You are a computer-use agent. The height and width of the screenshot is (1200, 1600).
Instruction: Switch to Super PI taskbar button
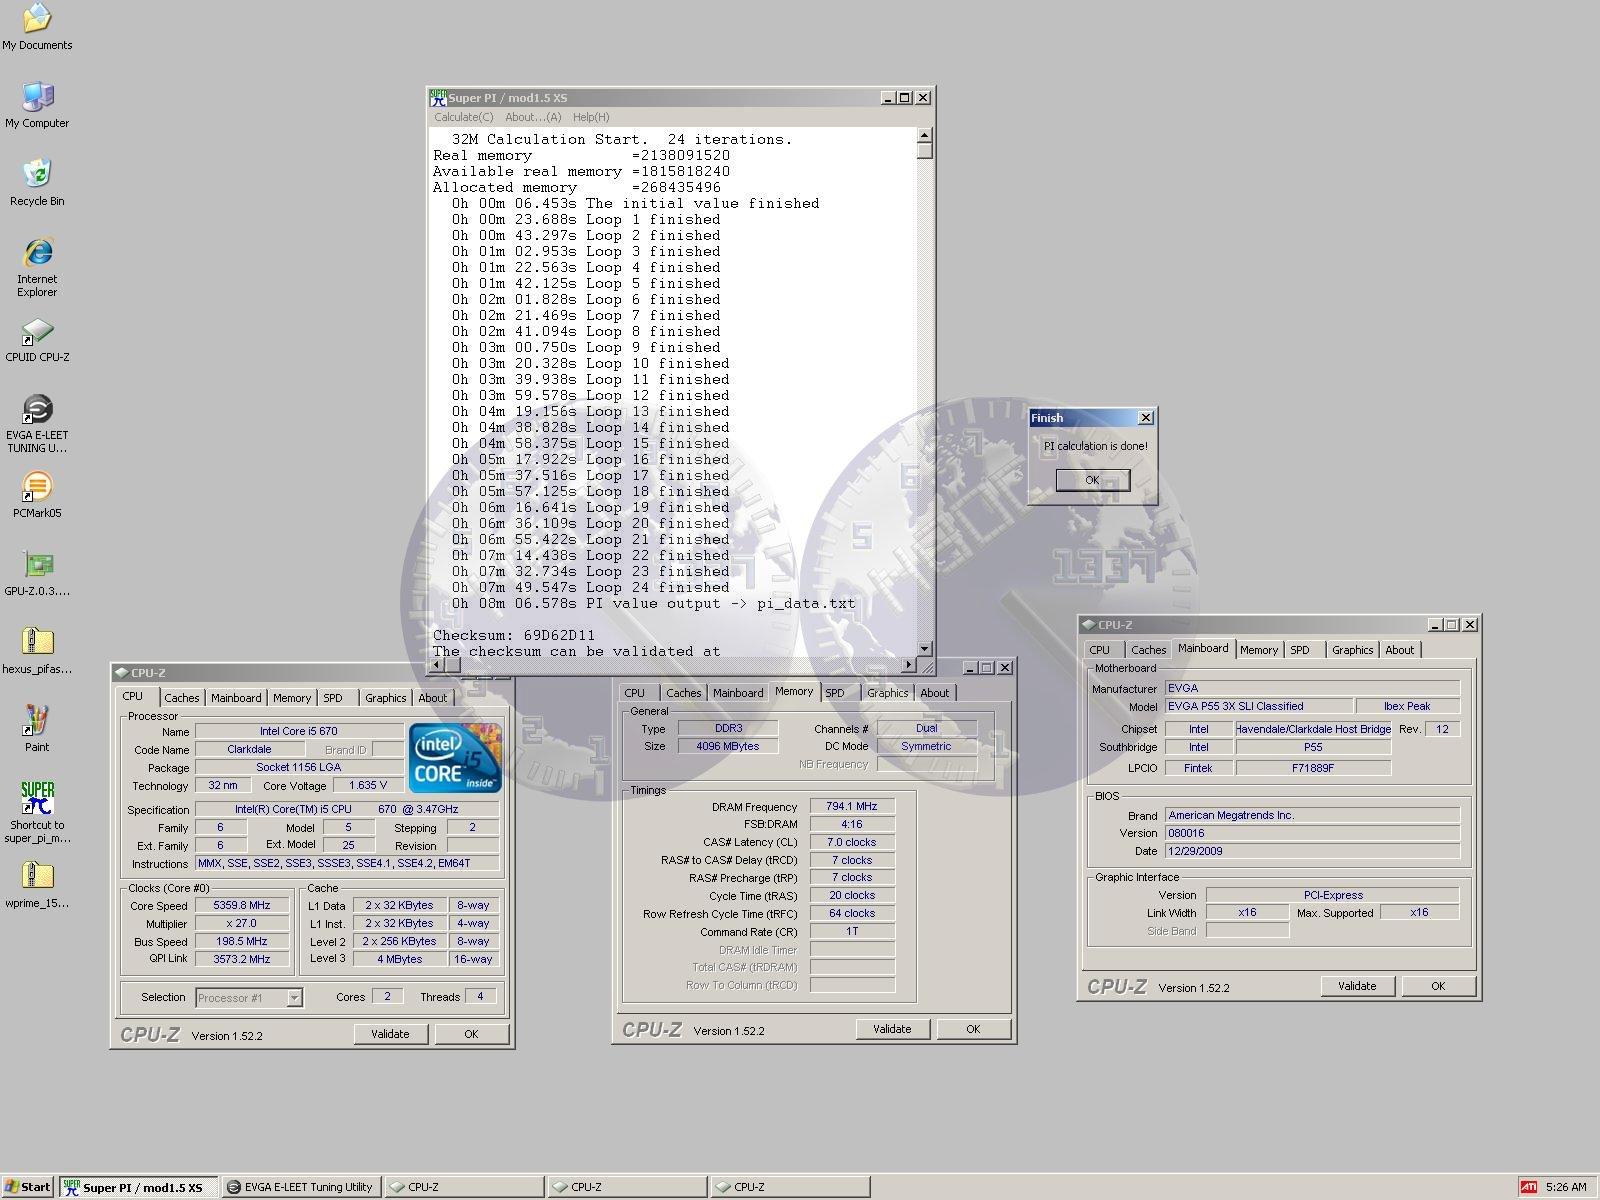point(138,1187)
